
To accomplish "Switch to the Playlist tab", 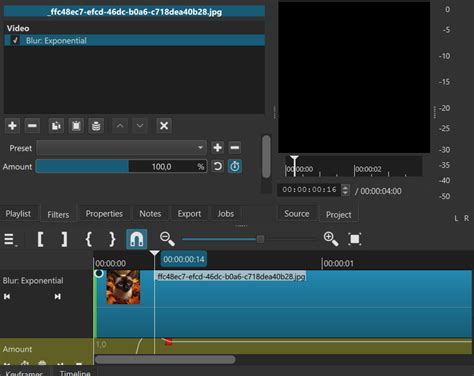I will click(18, 214).
